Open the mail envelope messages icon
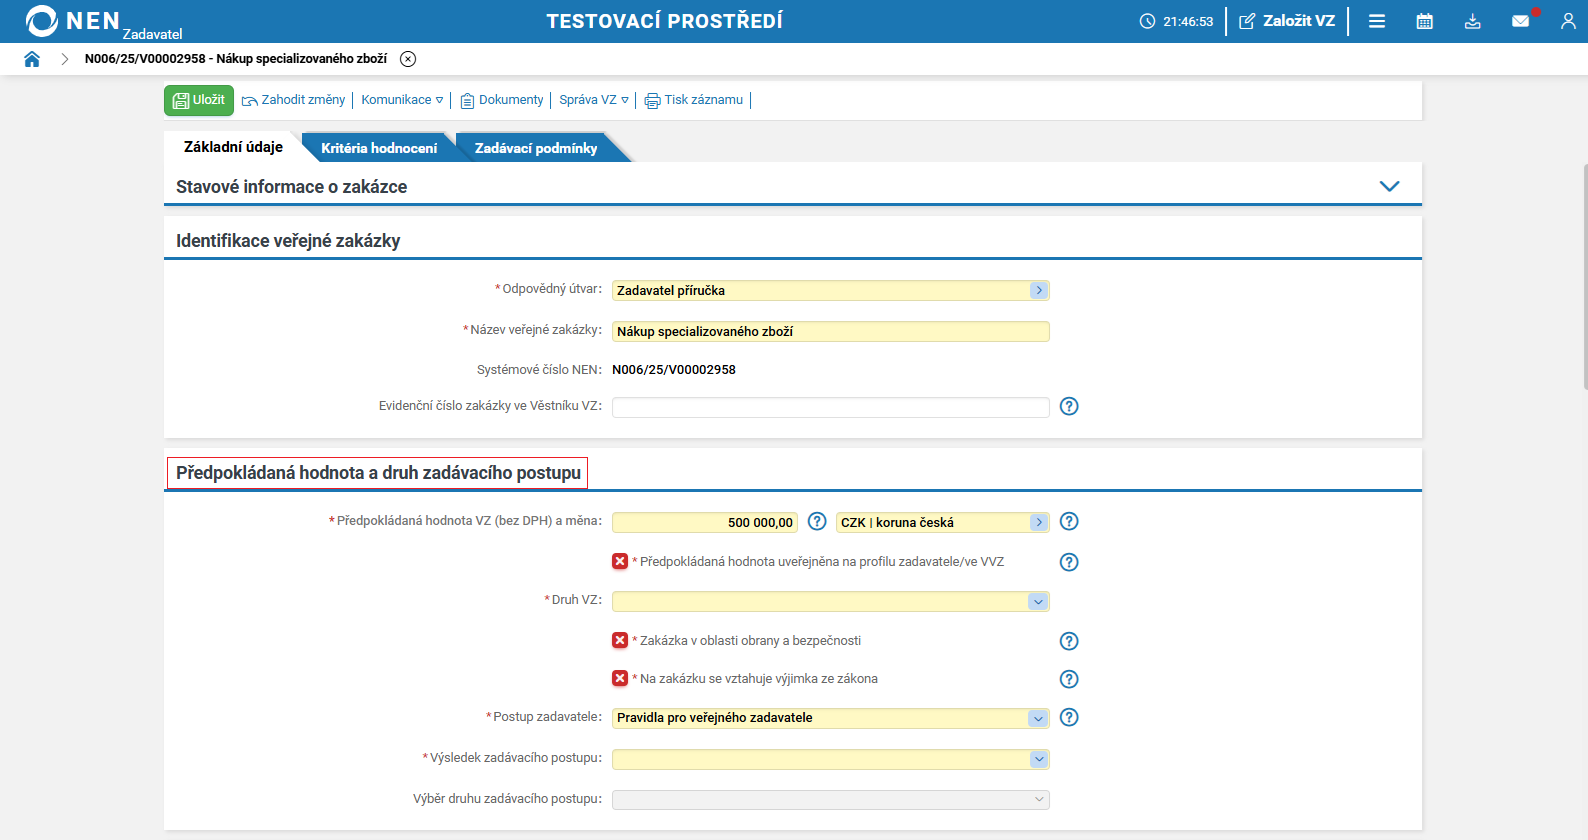The width and height of the screenshot is (1588, 840). (1520, 21)
